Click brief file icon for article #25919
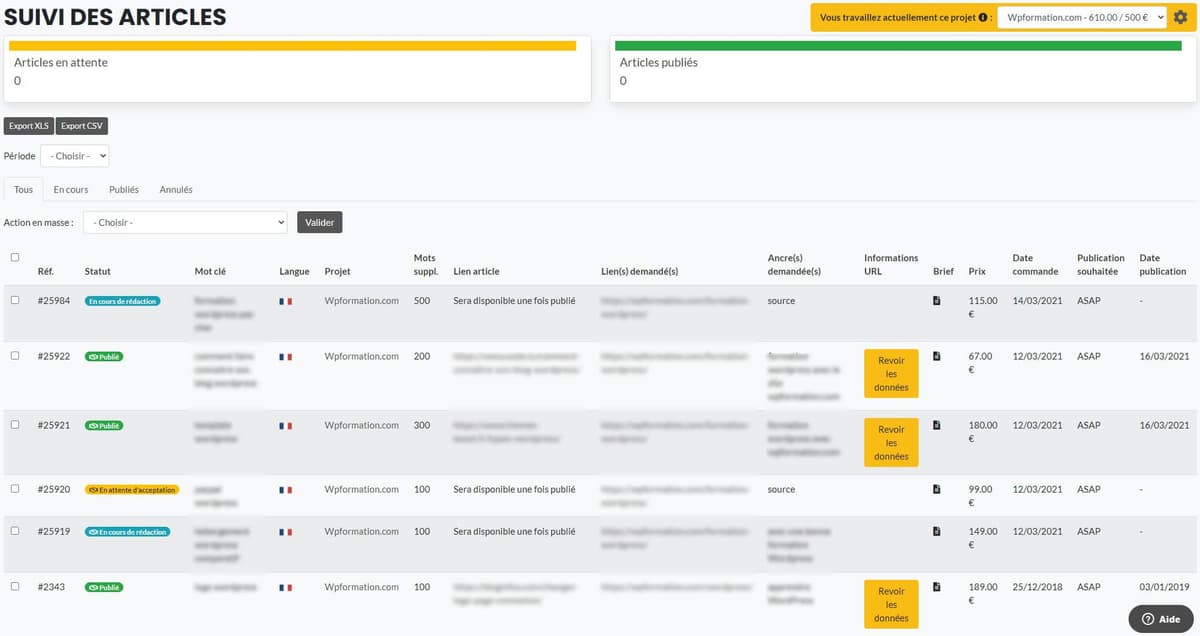 point(936,531)
